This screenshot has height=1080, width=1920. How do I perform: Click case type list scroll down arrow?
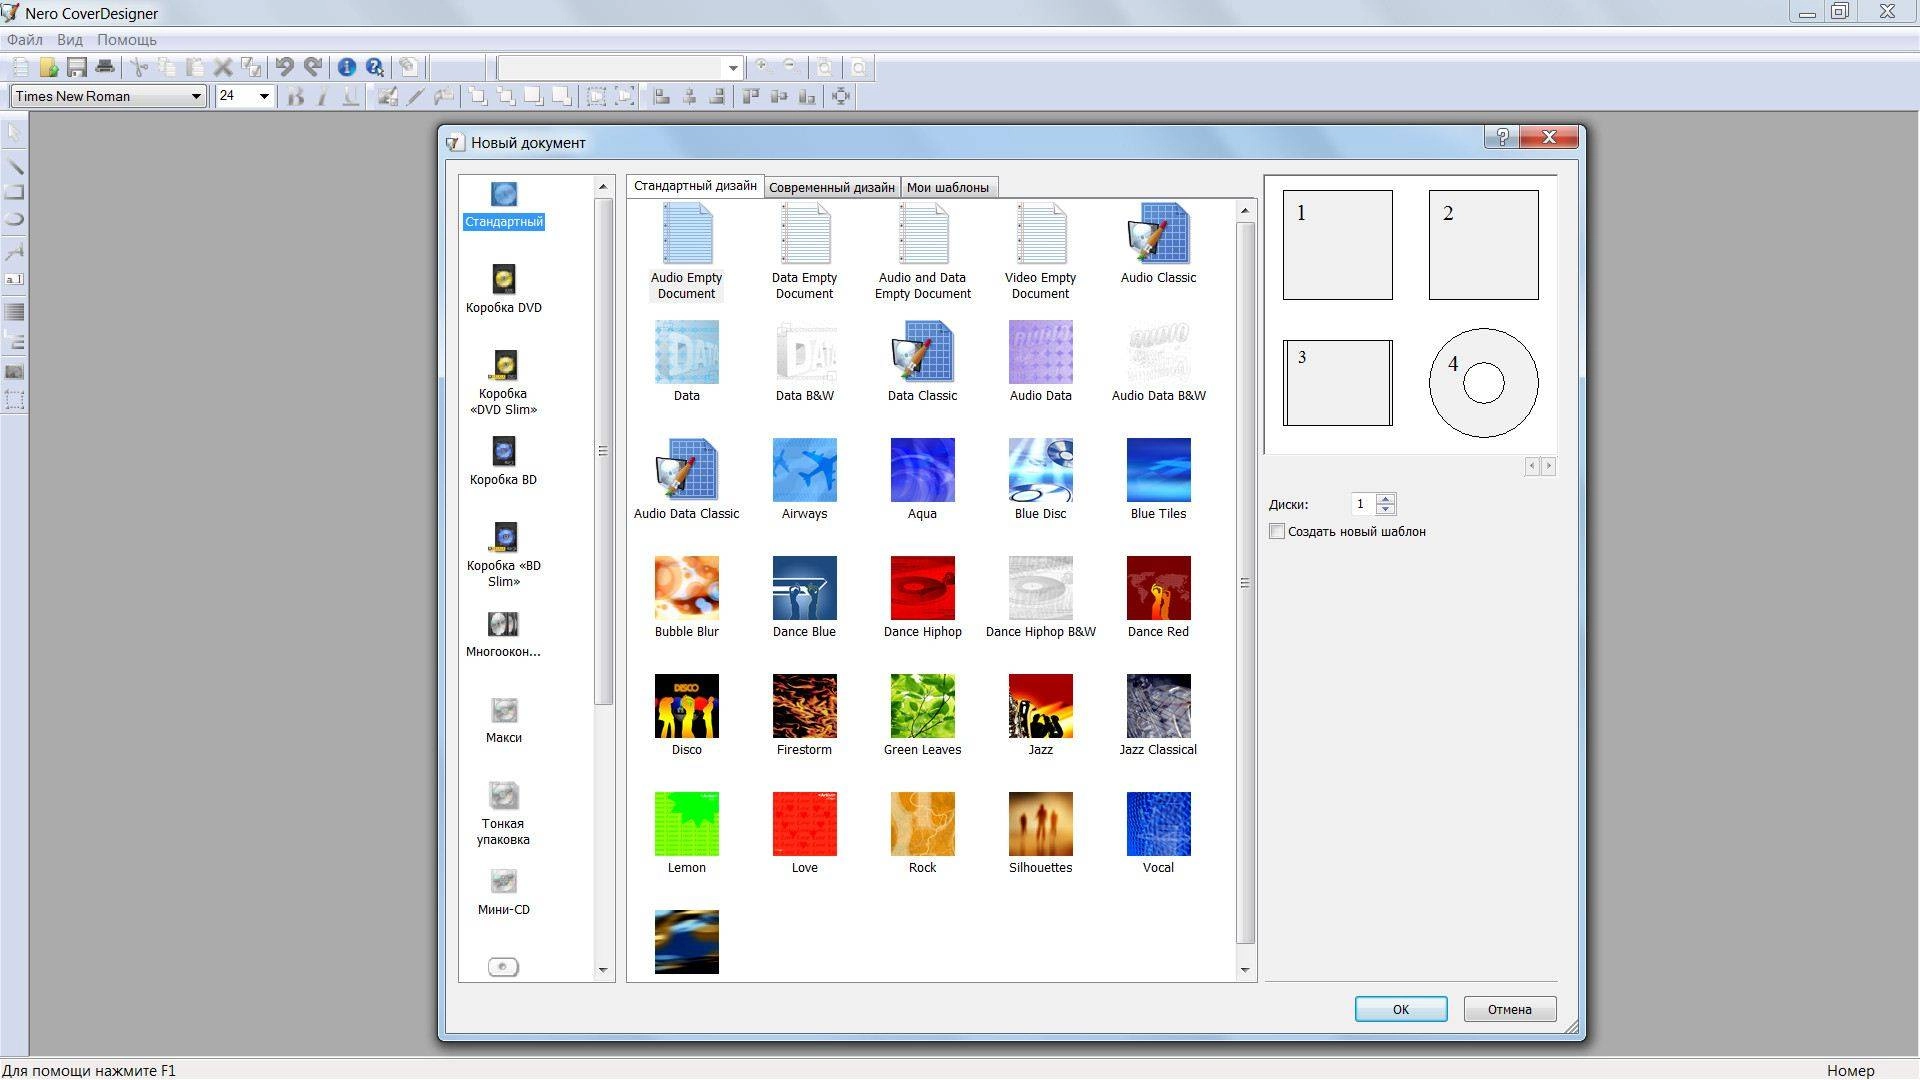(602, 969)
